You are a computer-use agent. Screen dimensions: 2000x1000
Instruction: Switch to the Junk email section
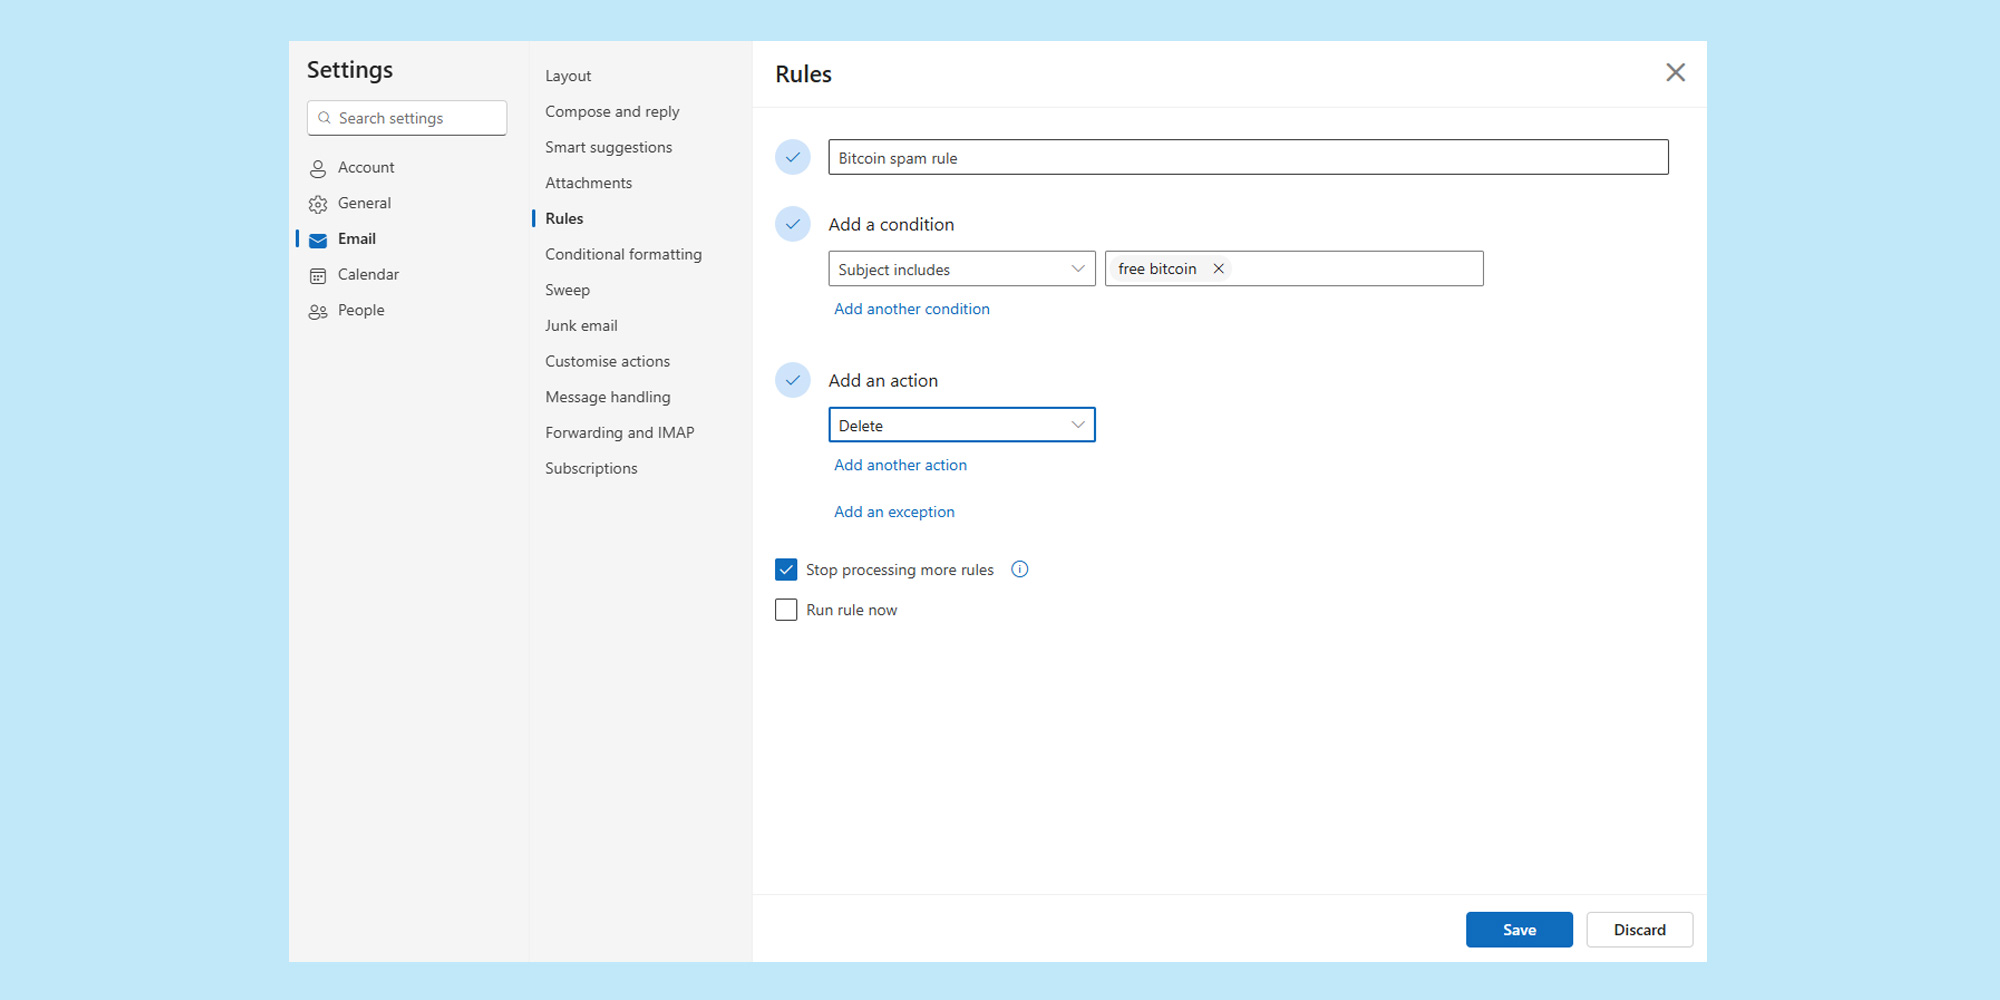coord(581,325)
